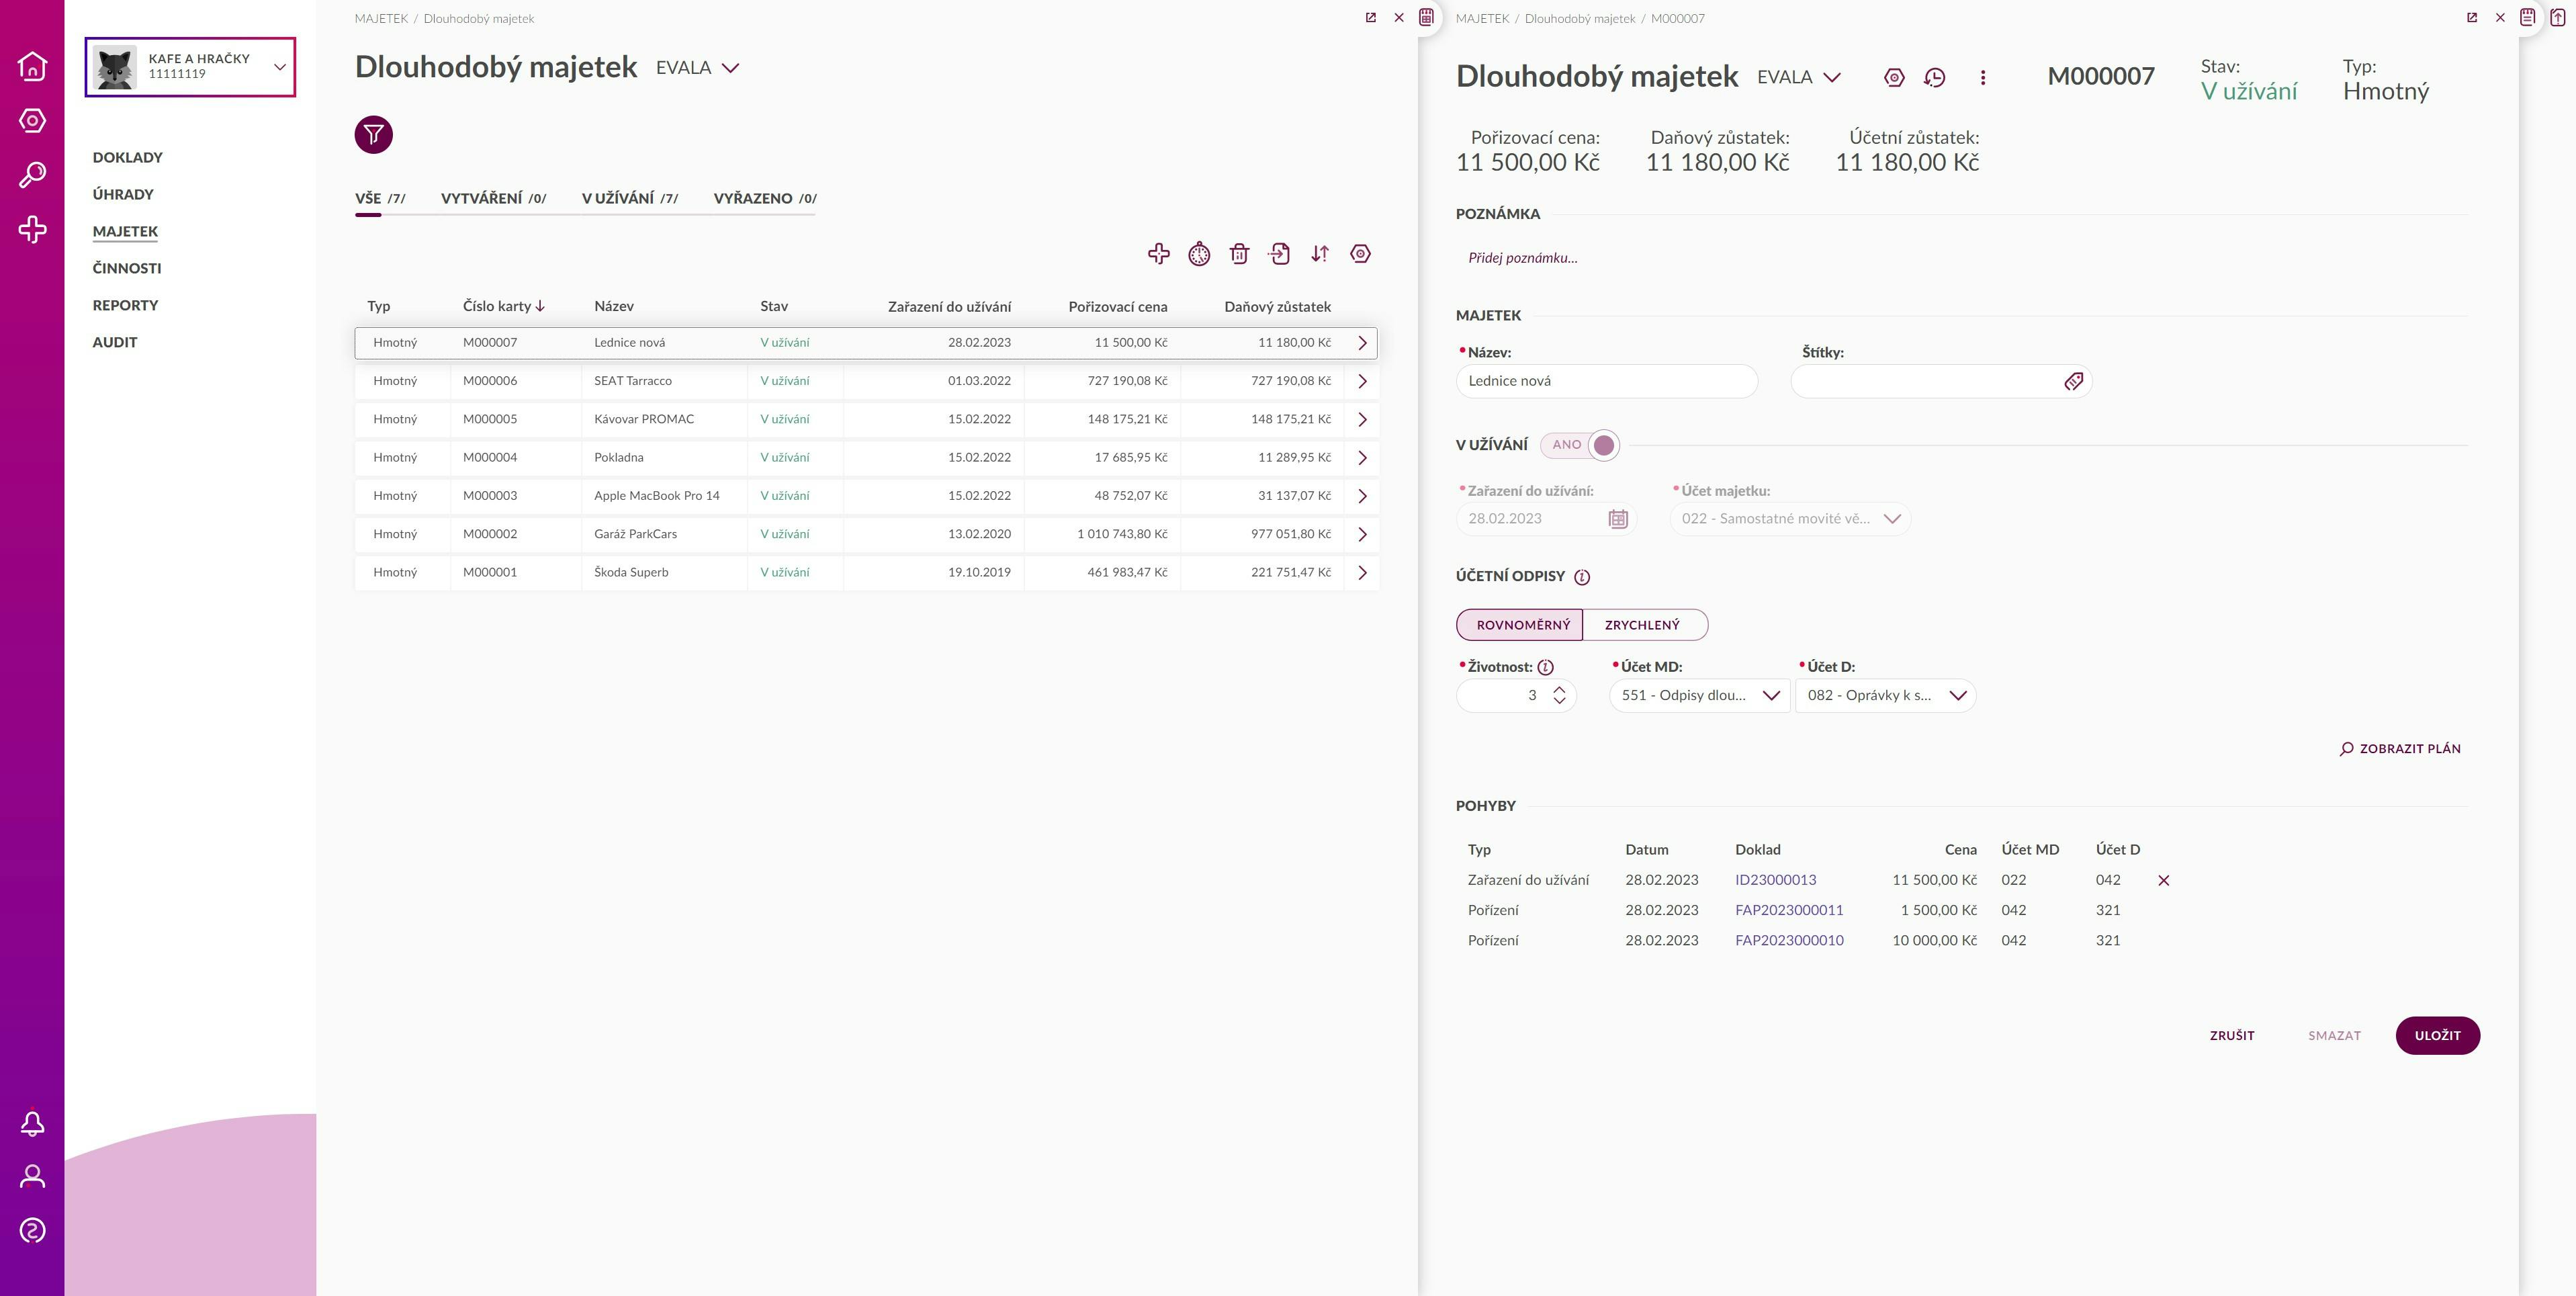
Task: Open REPORTY menu item
Action: [x=125, y=306]
